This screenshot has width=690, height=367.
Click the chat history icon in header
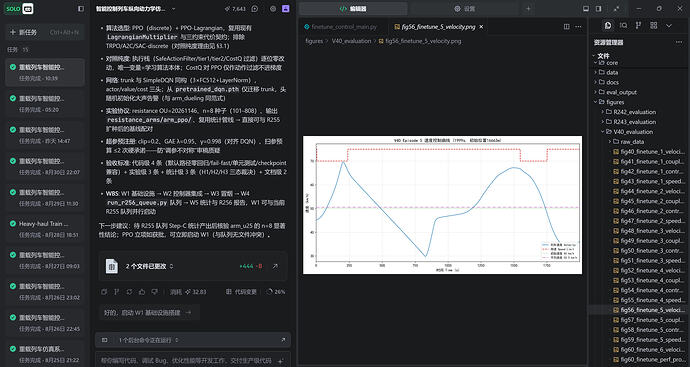point(255,9)
